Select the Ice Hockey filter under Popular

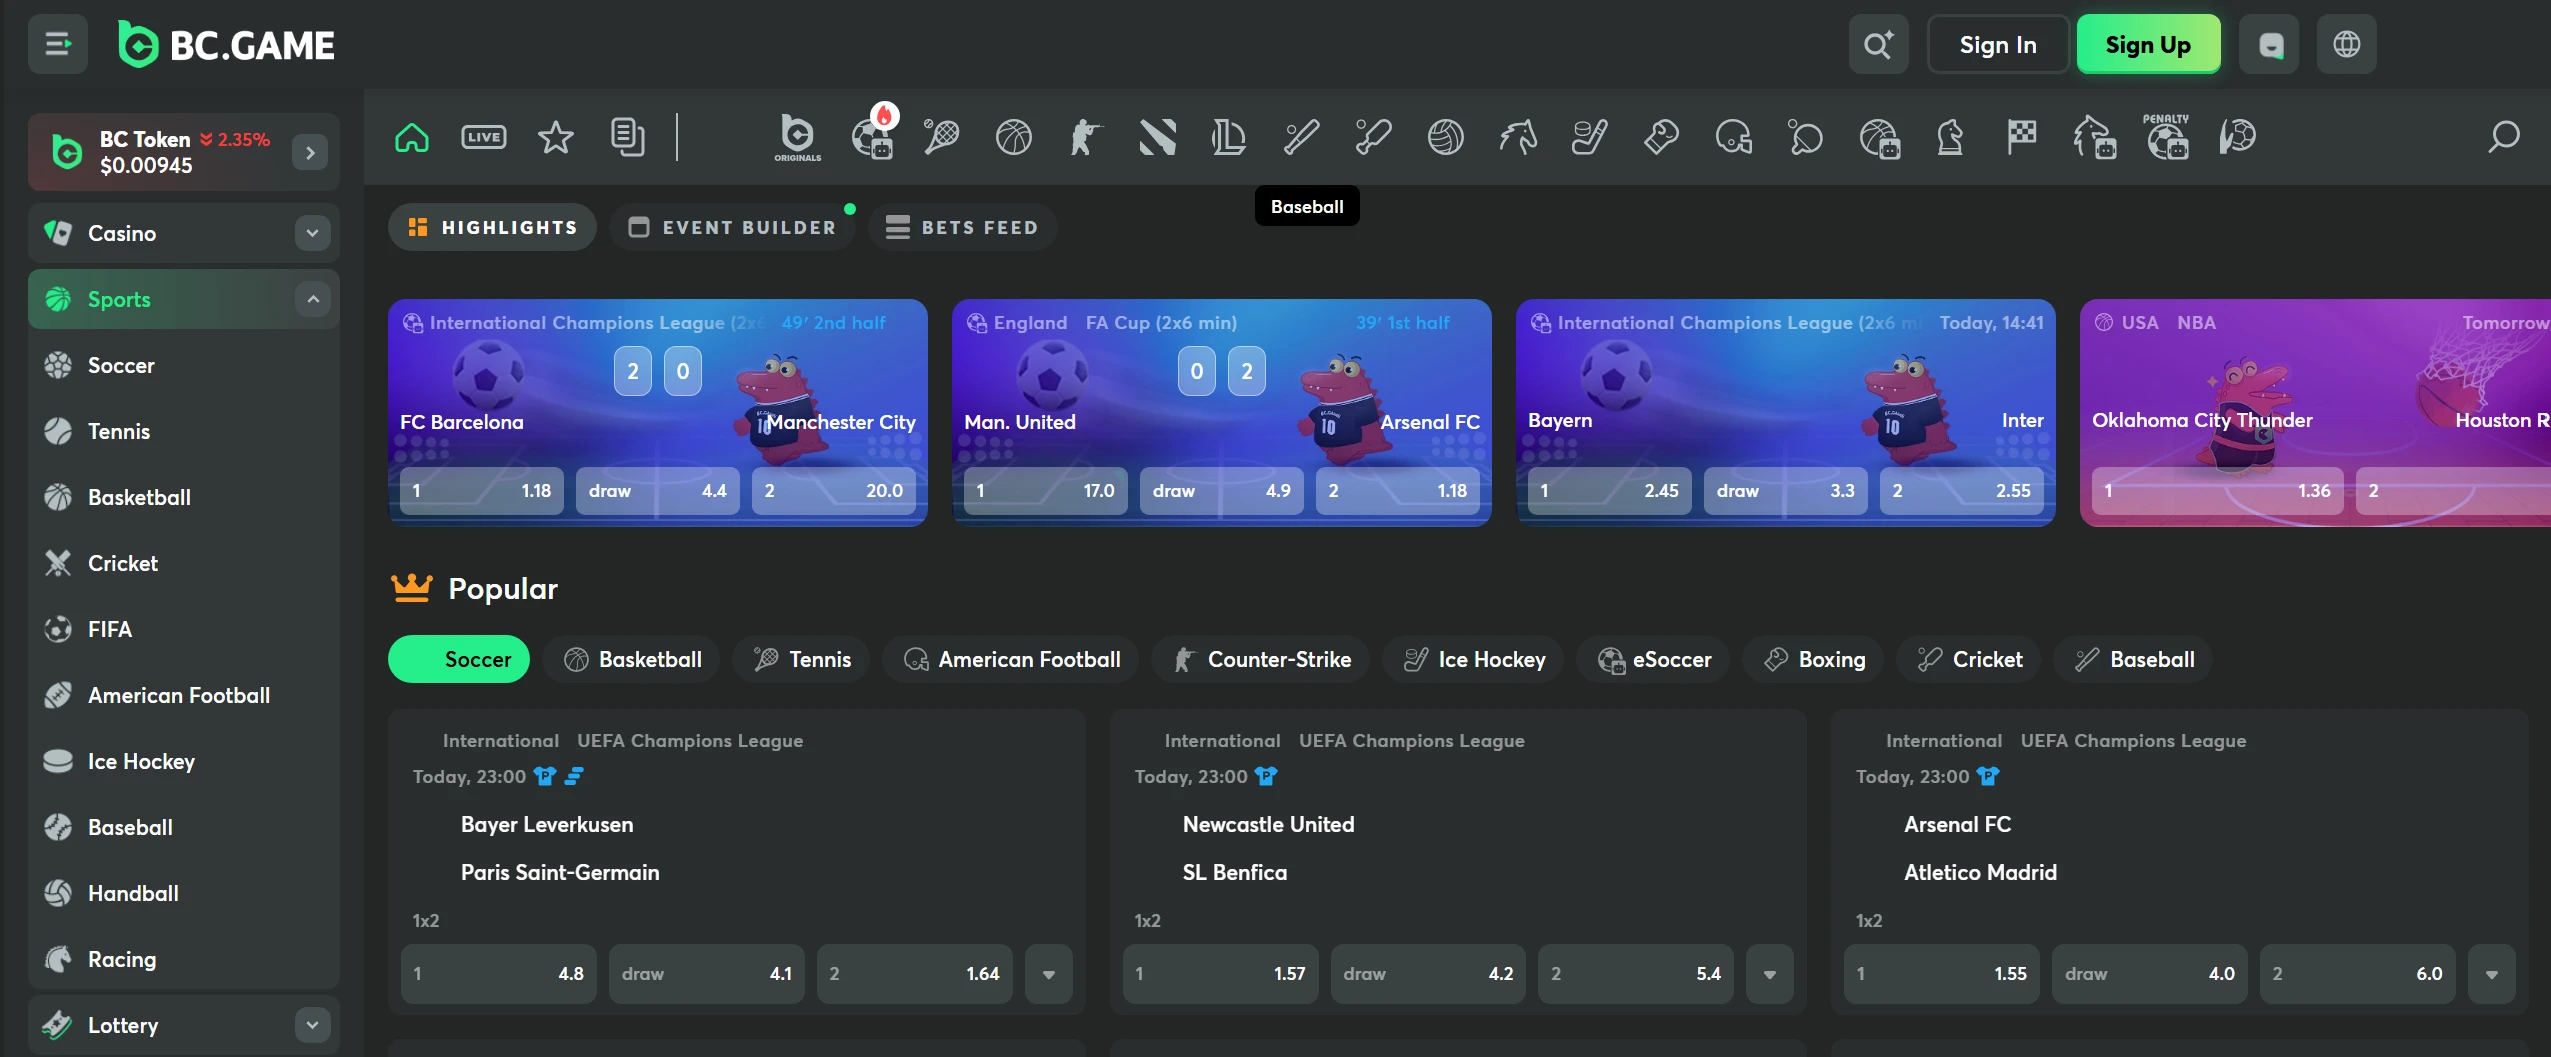click(x=1474, y=660)
